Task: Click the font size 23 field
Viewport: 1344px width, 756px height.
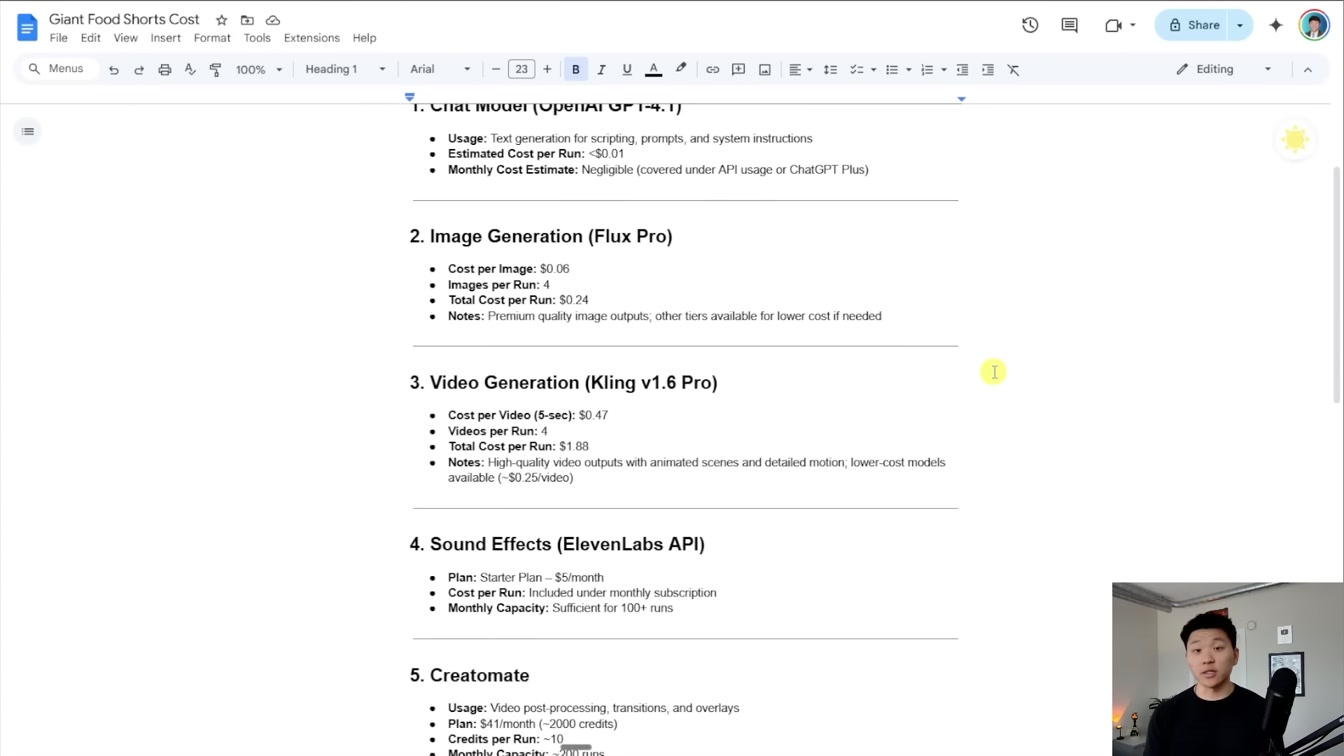Action: [521, 69]
